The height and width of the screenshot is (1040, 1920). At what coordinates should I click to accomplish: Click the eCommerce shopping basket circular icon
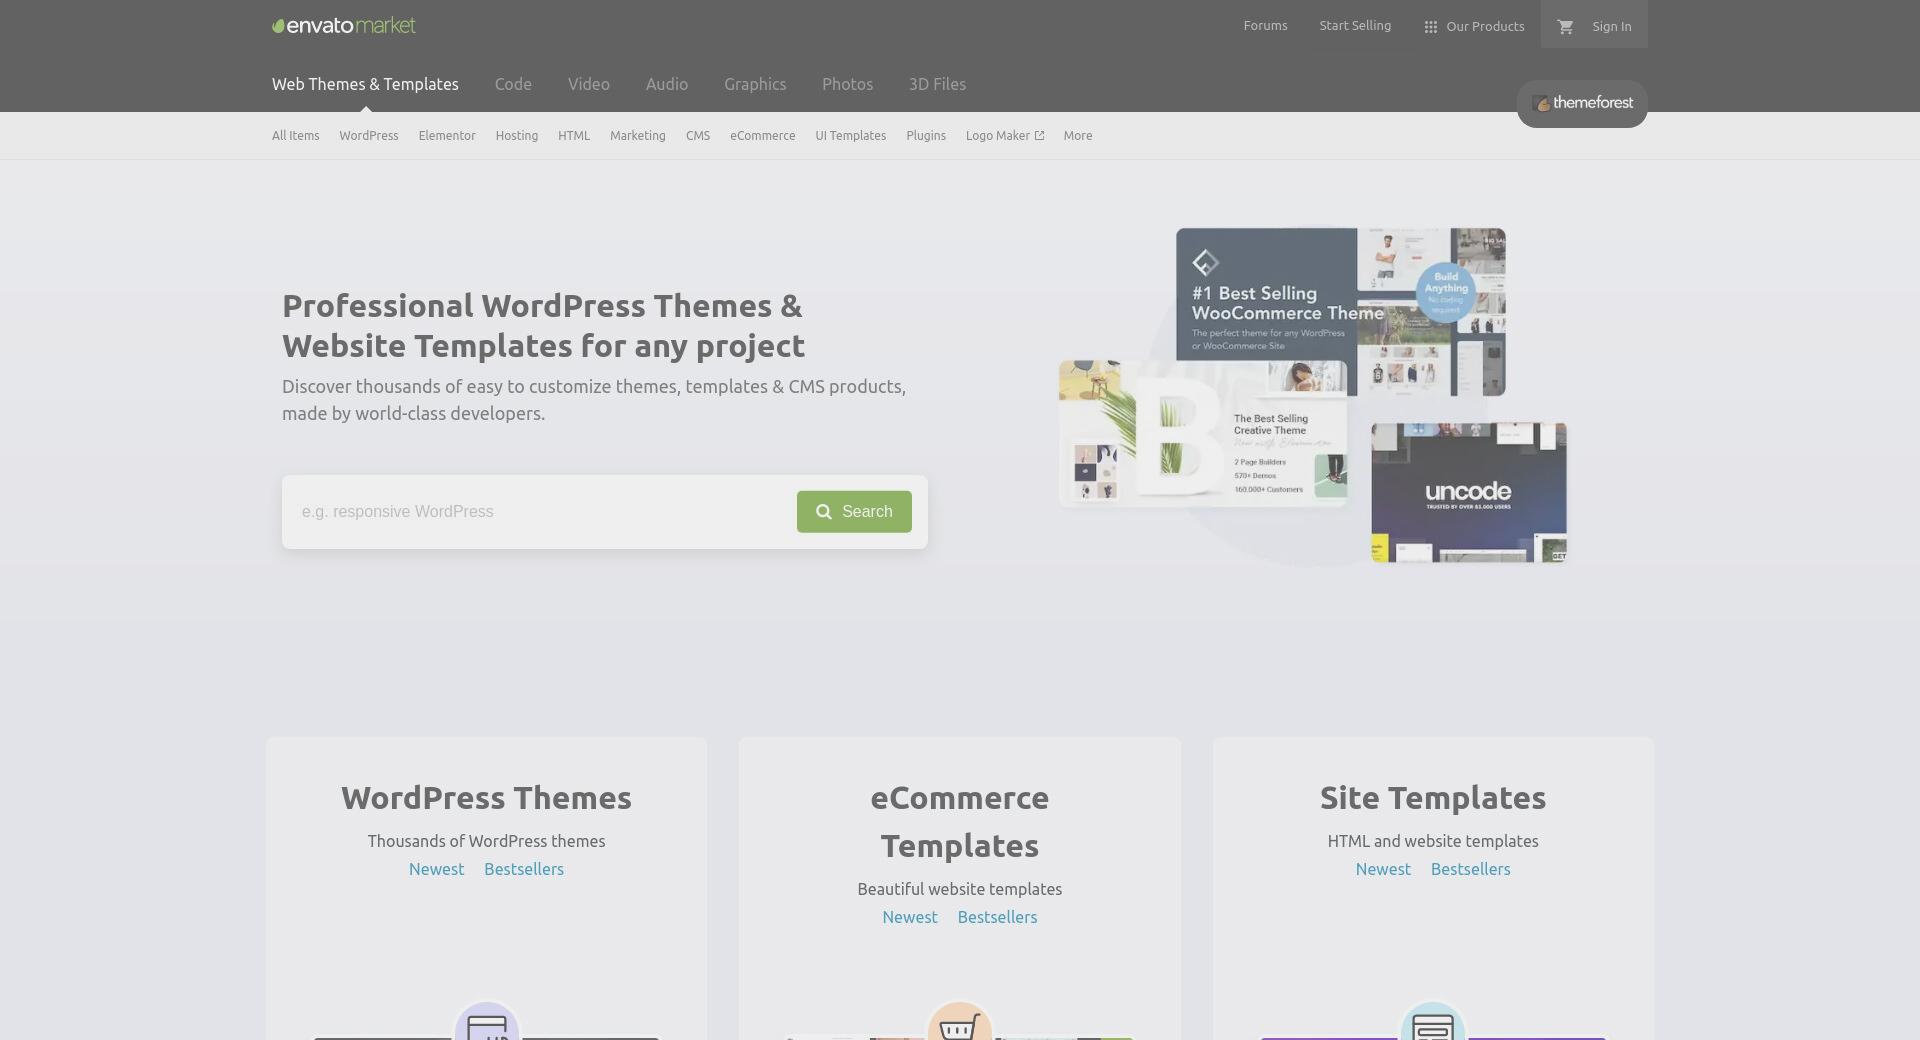click(x=960, y=1022)
